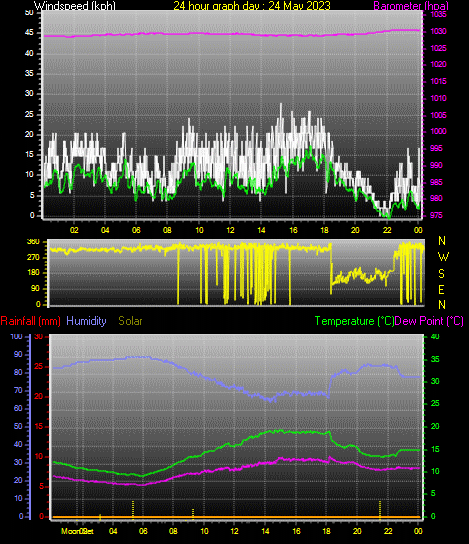
Task: Click 25 on the red rainfall axis
Action: pyautogui.click(x=39, y=366)
